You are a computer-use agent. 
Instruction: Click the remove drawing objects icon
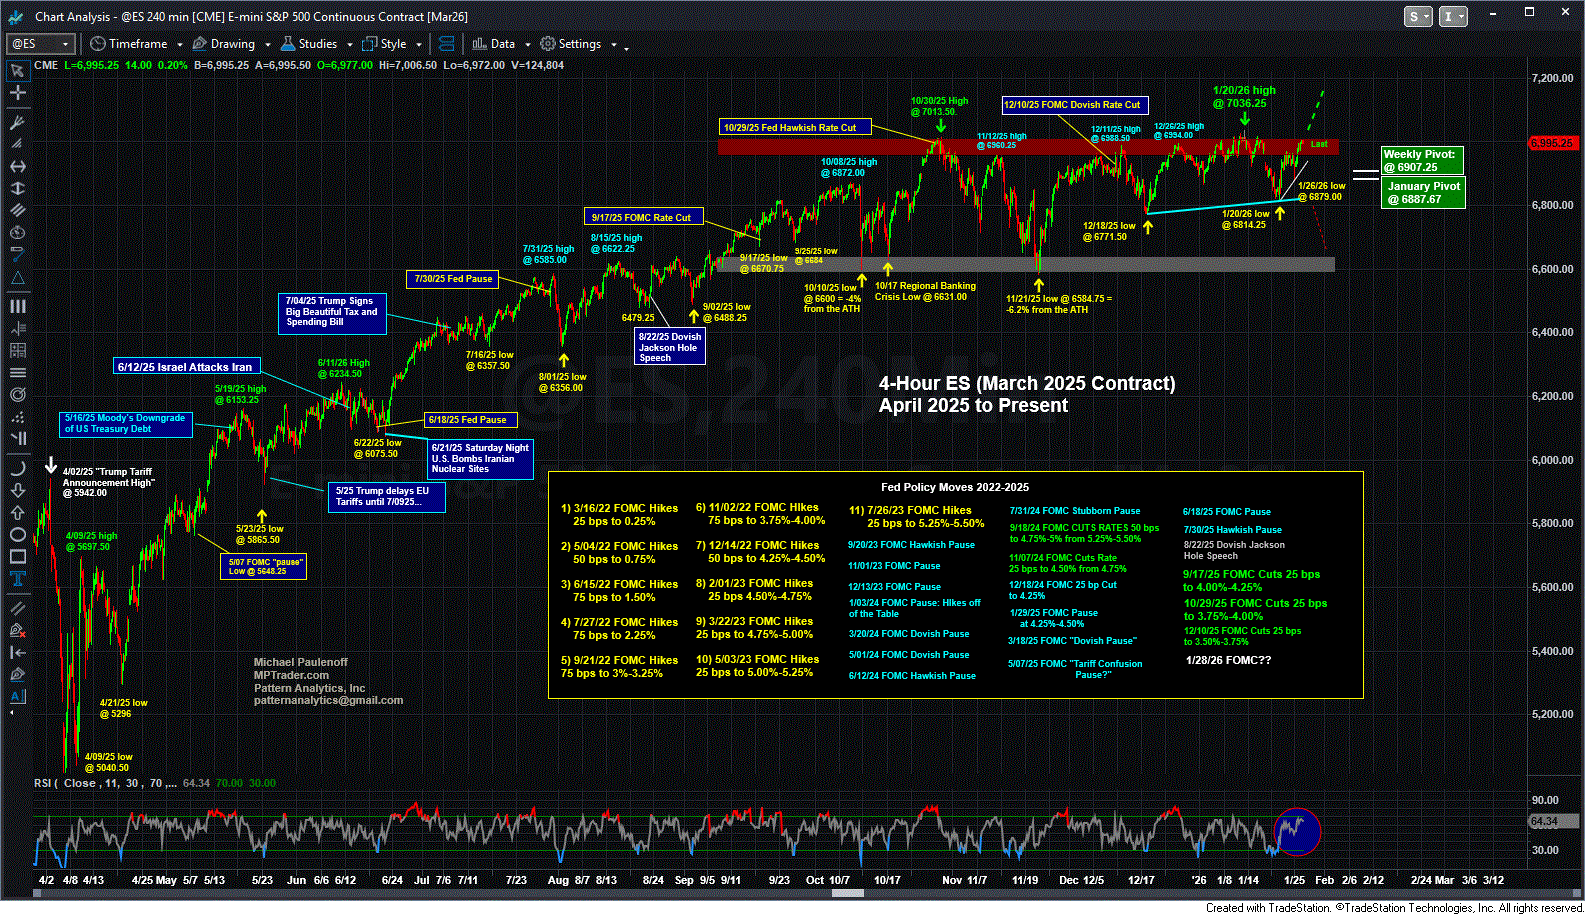17,630
